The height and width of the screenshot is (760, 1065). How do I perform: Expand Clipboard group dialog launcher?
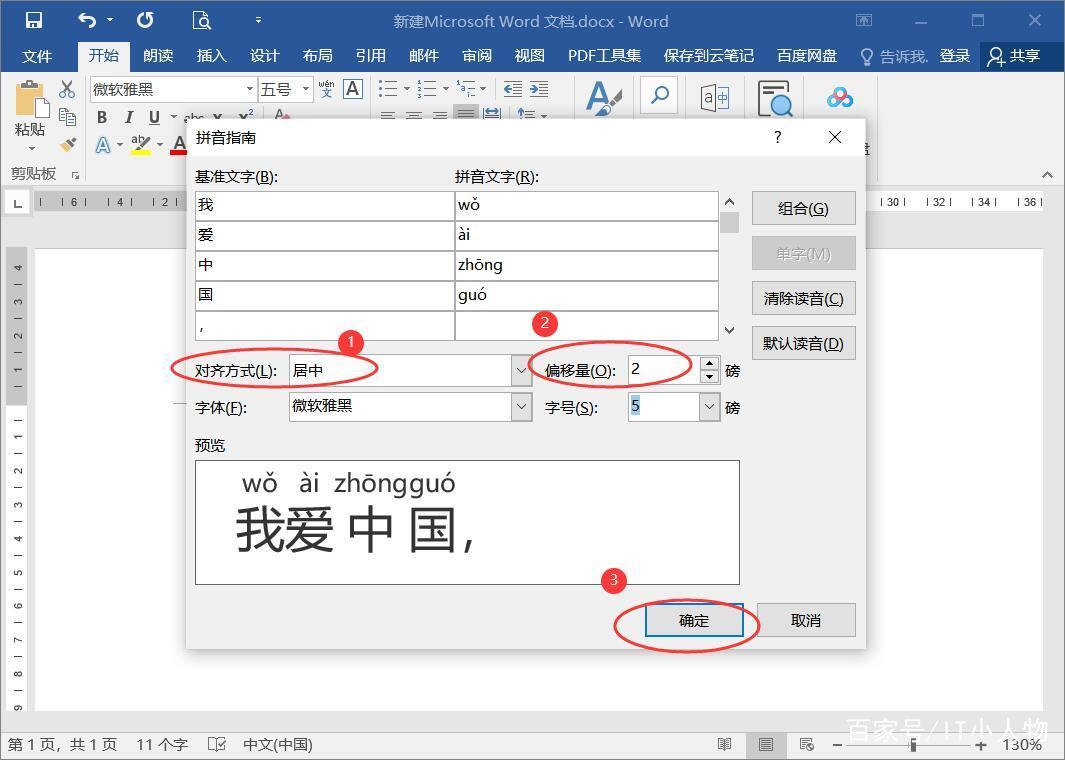tap(75, 175)
